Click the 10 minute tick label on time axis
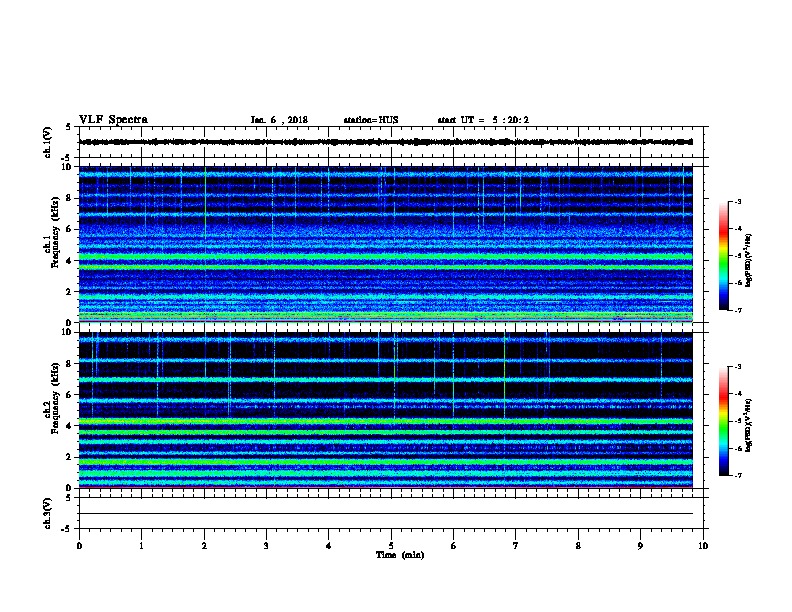The image size is (792, 612). 703,546
